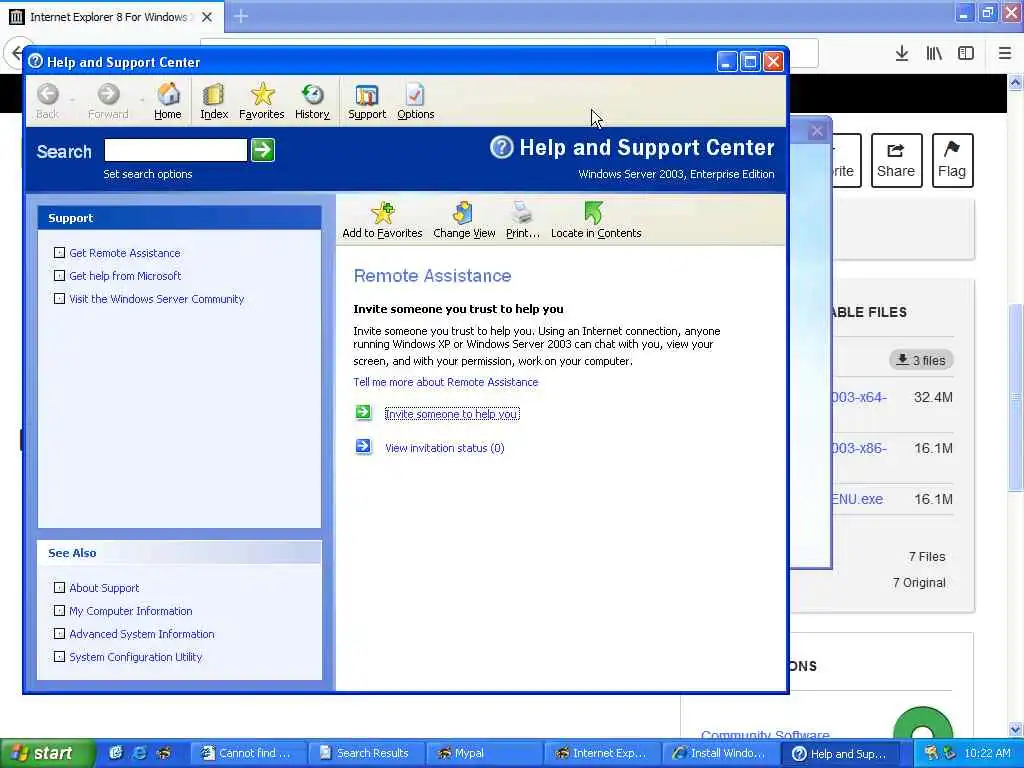Open browser downloads arrow icon
This screenshot has height=768, width=1024.
tap(902, 54)
